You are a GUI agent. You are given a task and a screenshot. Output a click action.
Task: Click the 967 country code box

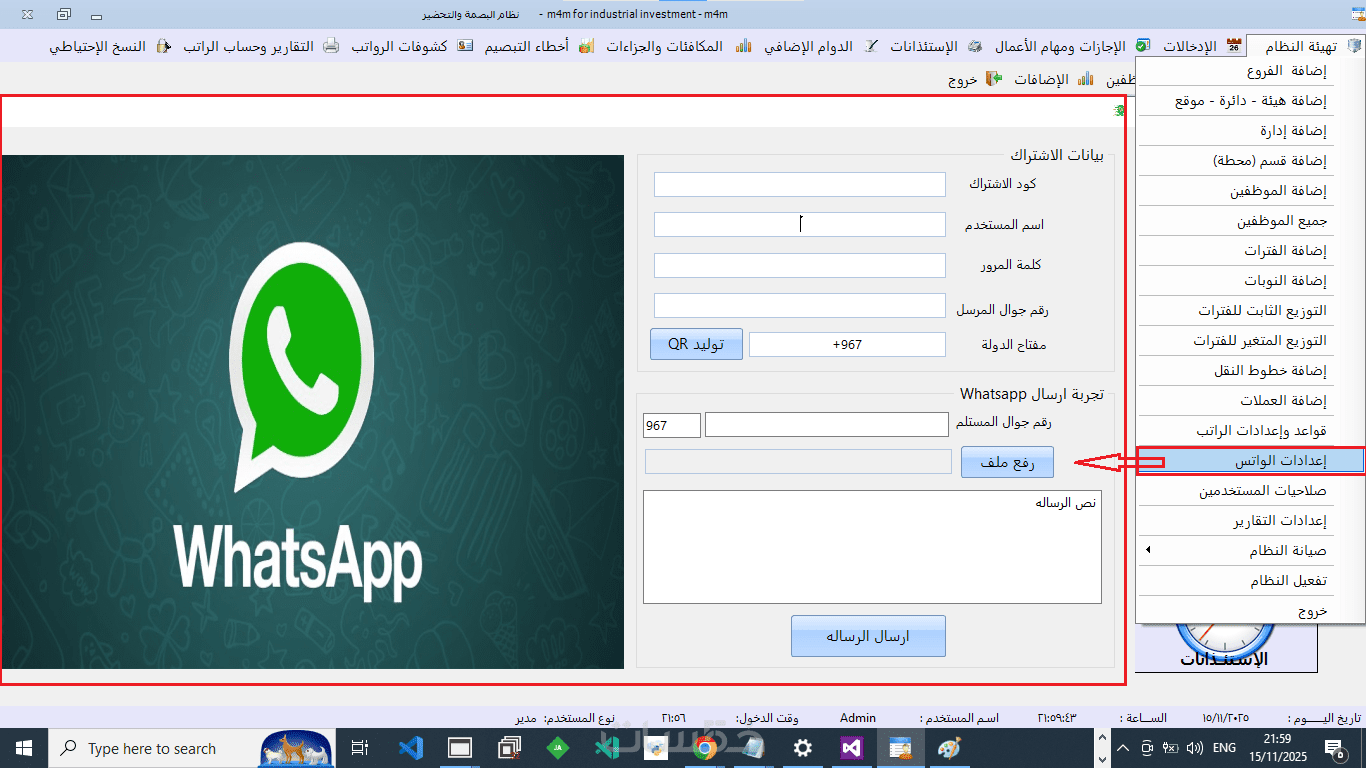coord(672,425)
